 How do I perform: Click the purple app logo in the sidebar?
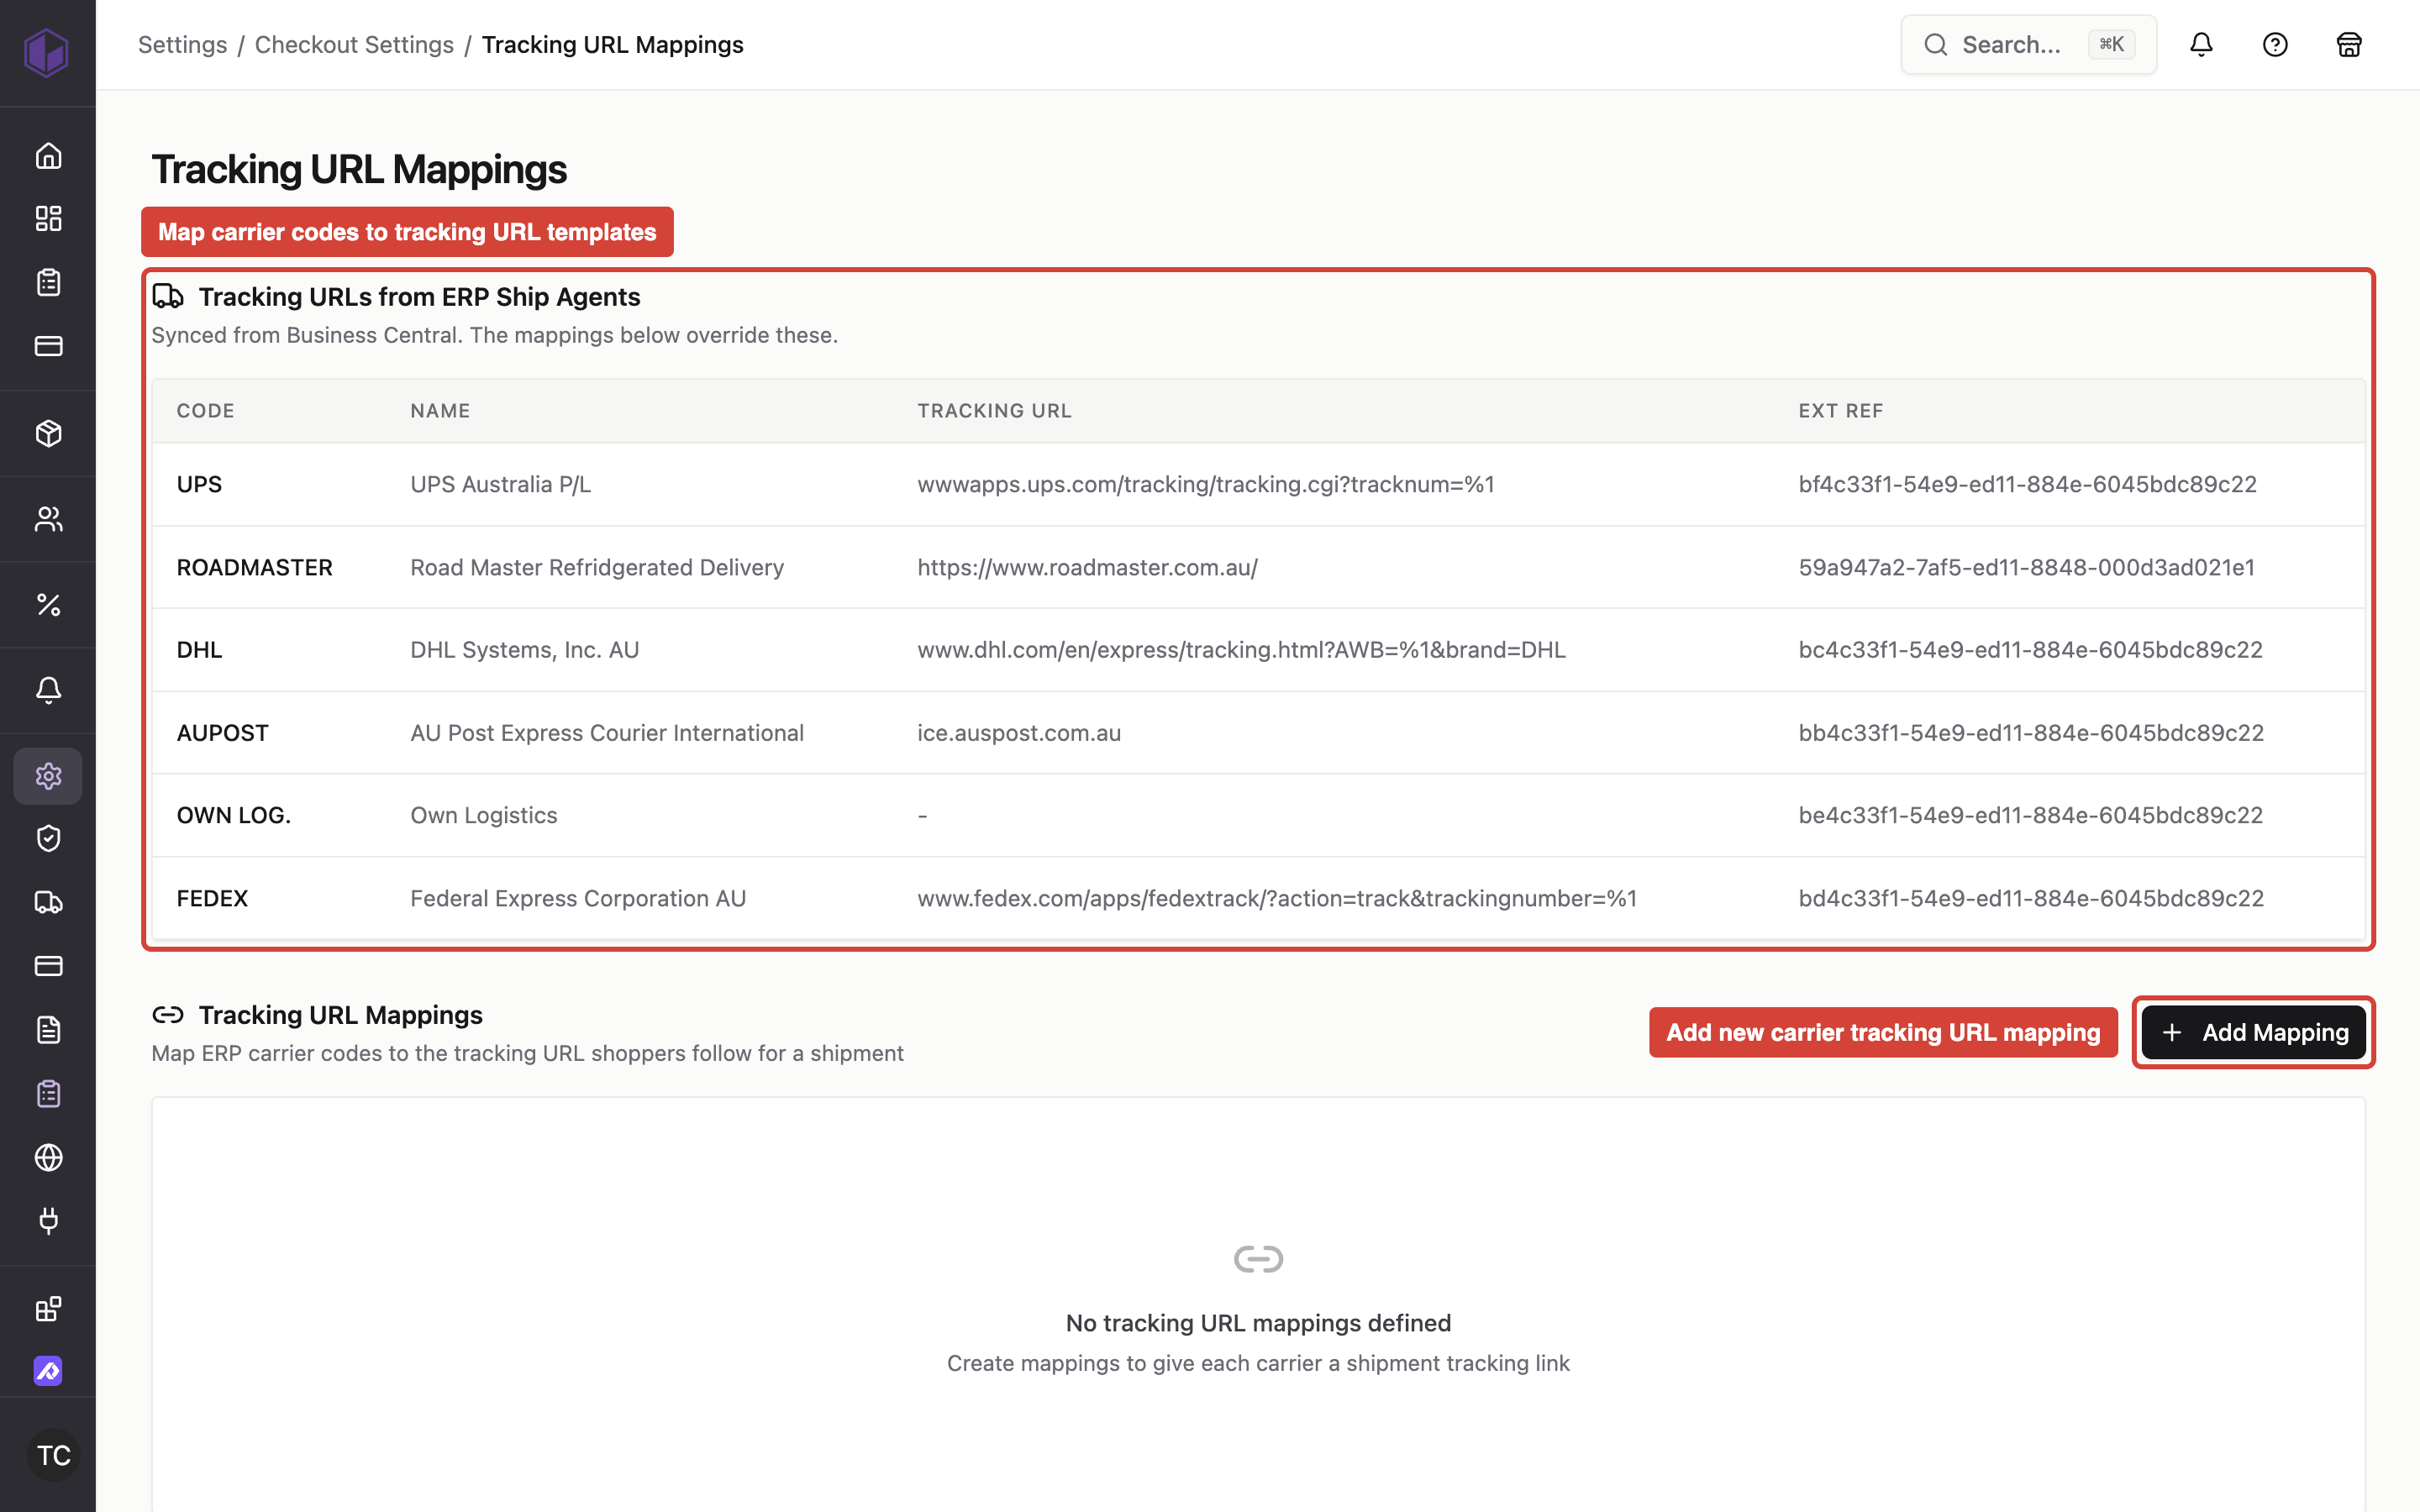(47, 52)
